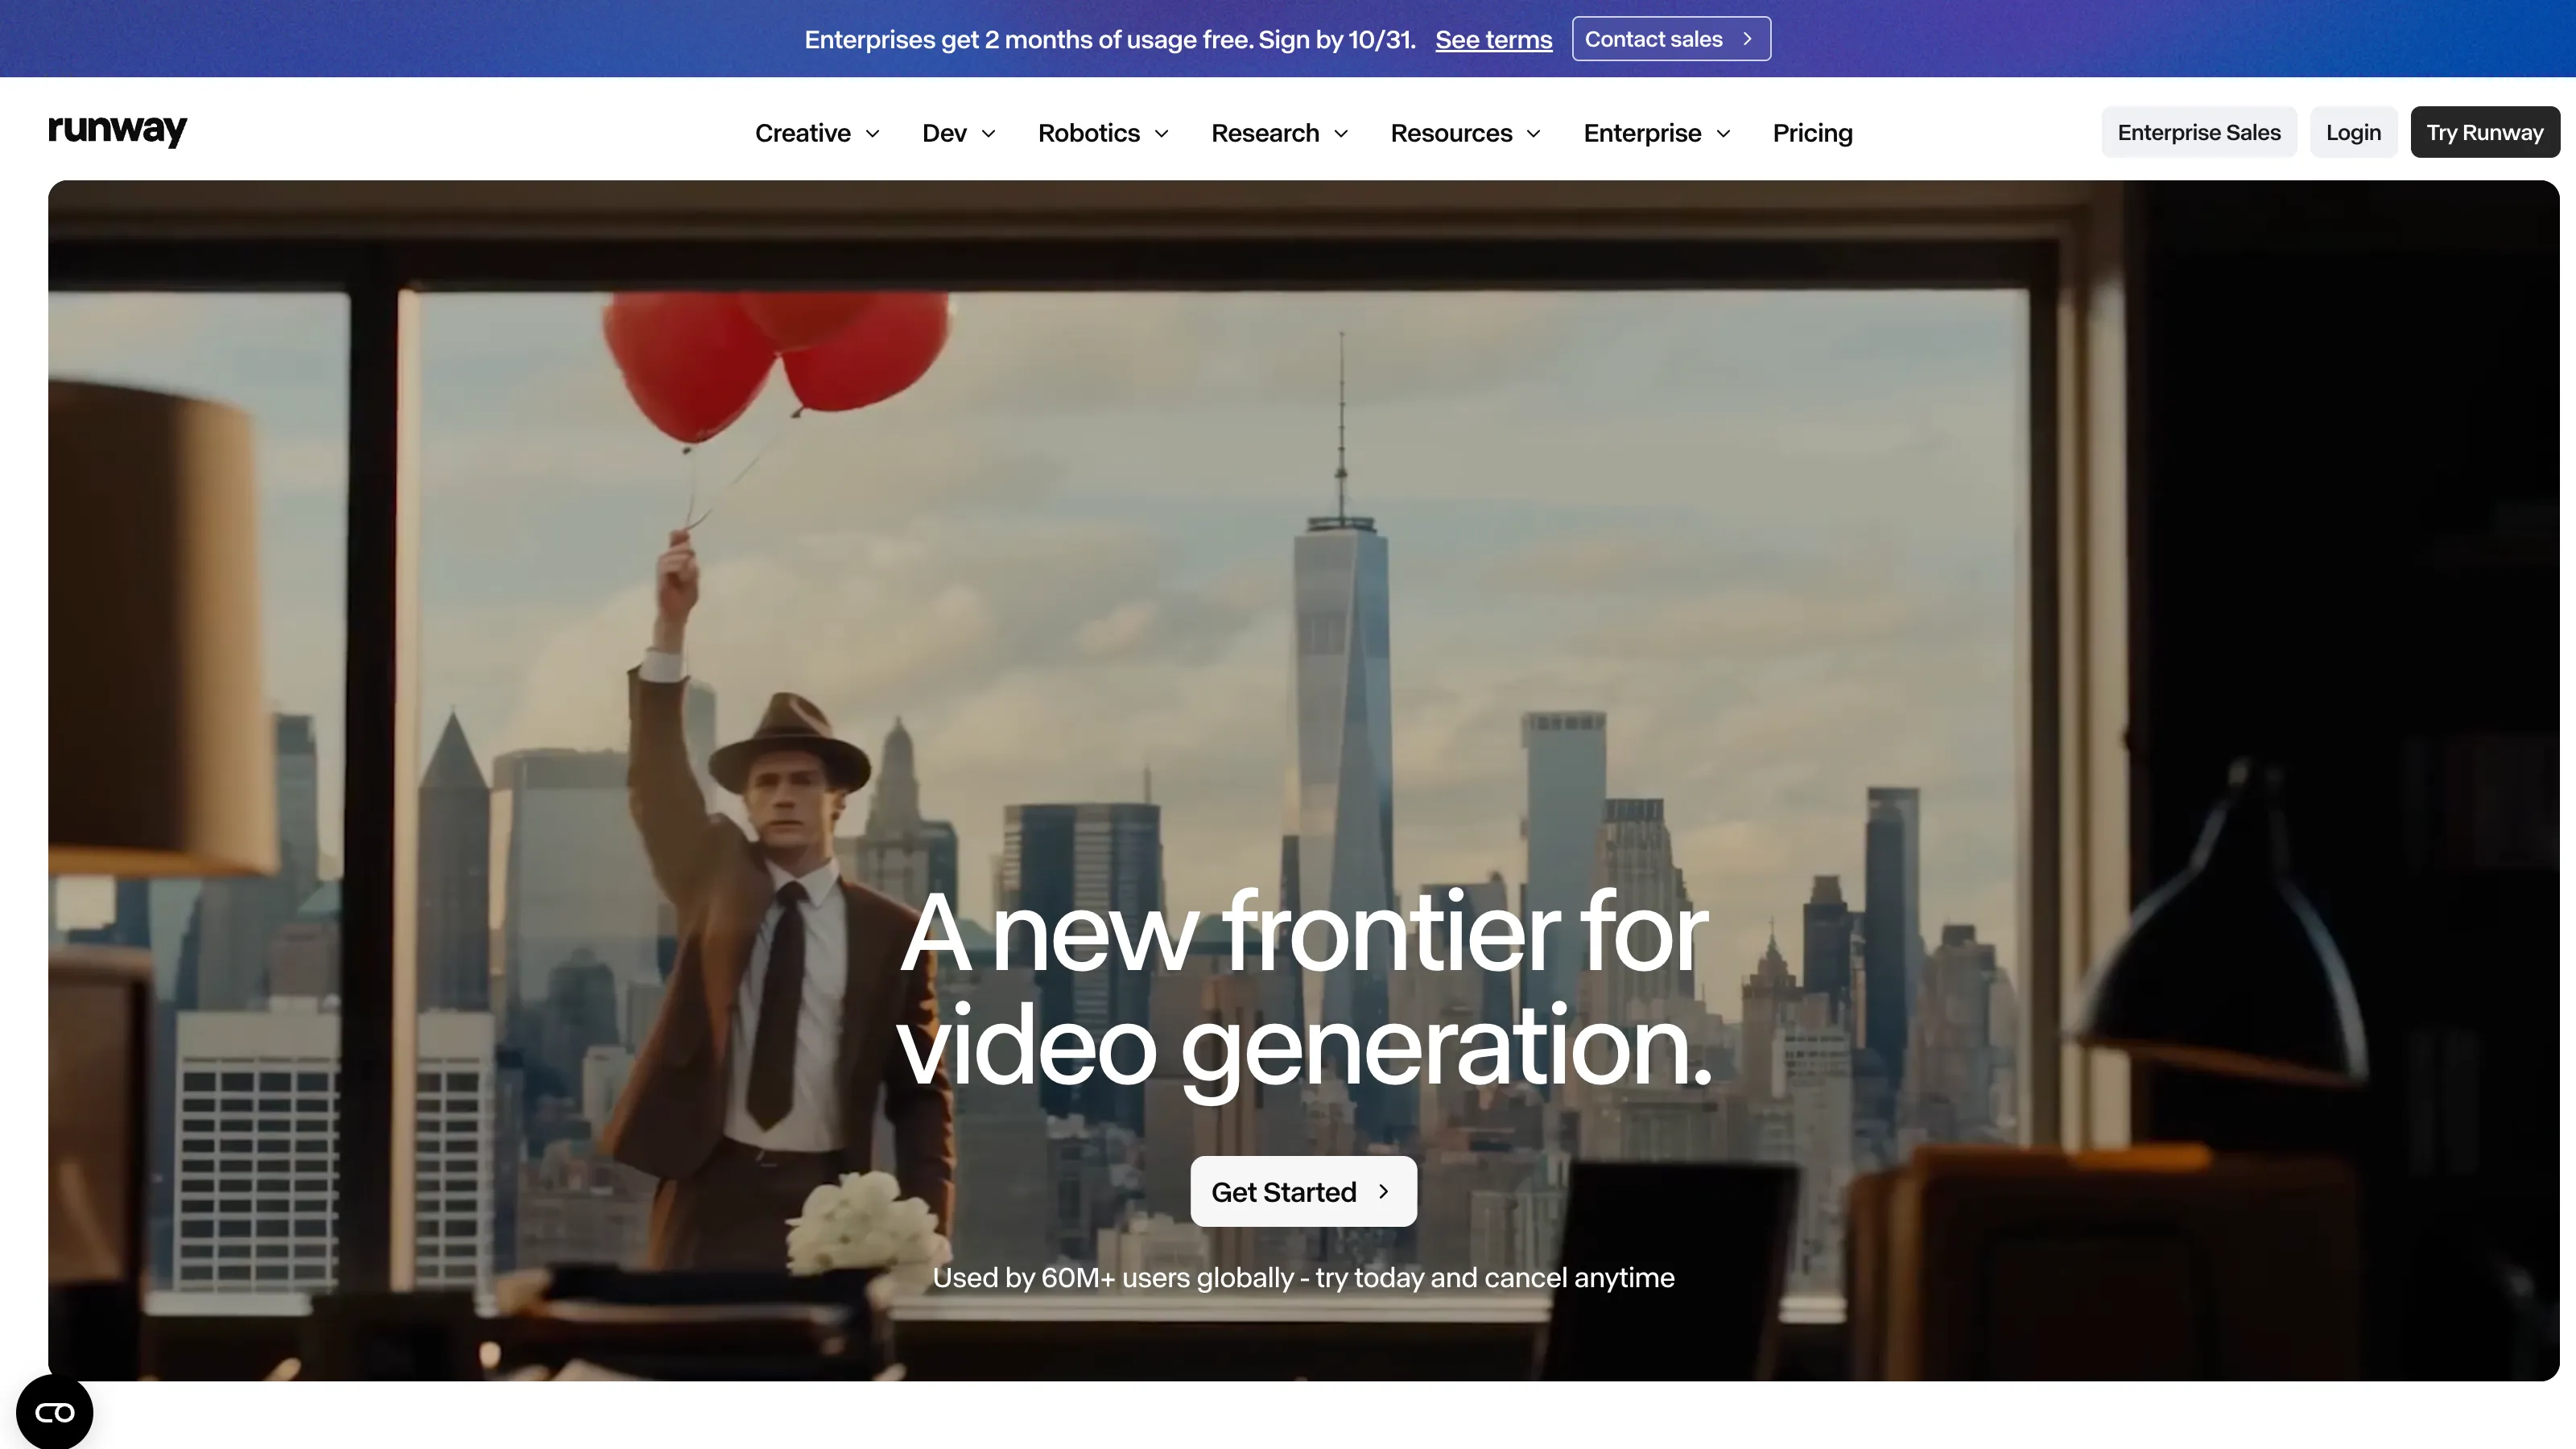
Task: Click the Try Runway button
Action: pyautogui.click(x=2484, y=132)
